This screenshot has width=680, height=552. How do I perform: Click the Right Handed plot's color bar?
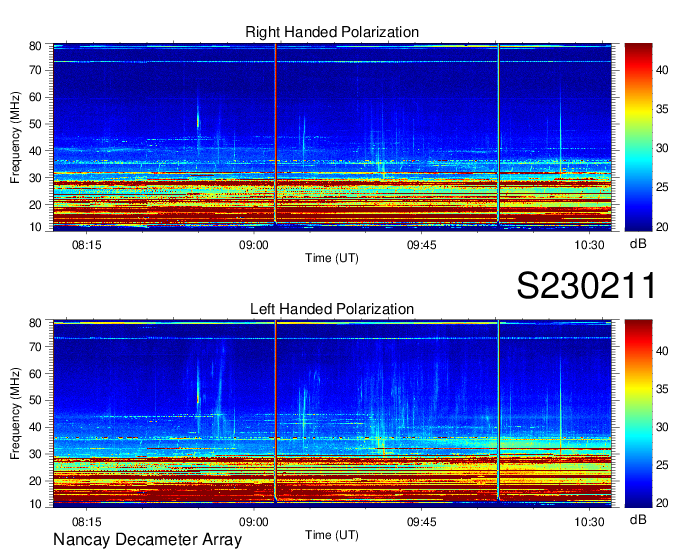638,137
